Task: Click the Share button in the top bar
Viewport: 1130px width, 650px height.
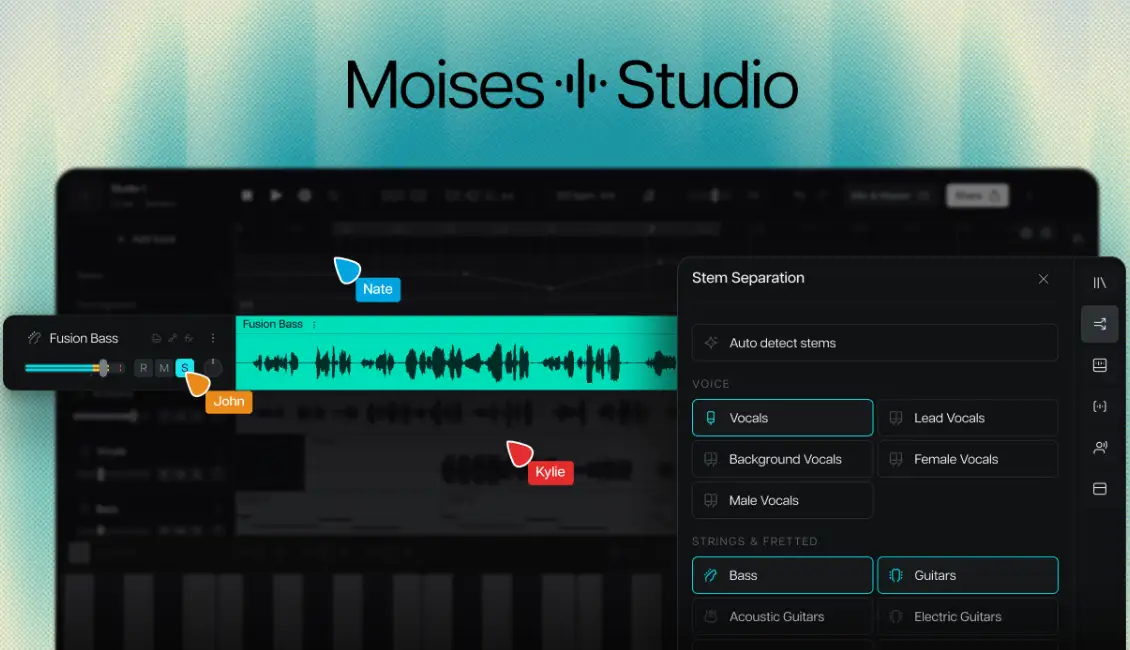Action: tap(976, 195)
